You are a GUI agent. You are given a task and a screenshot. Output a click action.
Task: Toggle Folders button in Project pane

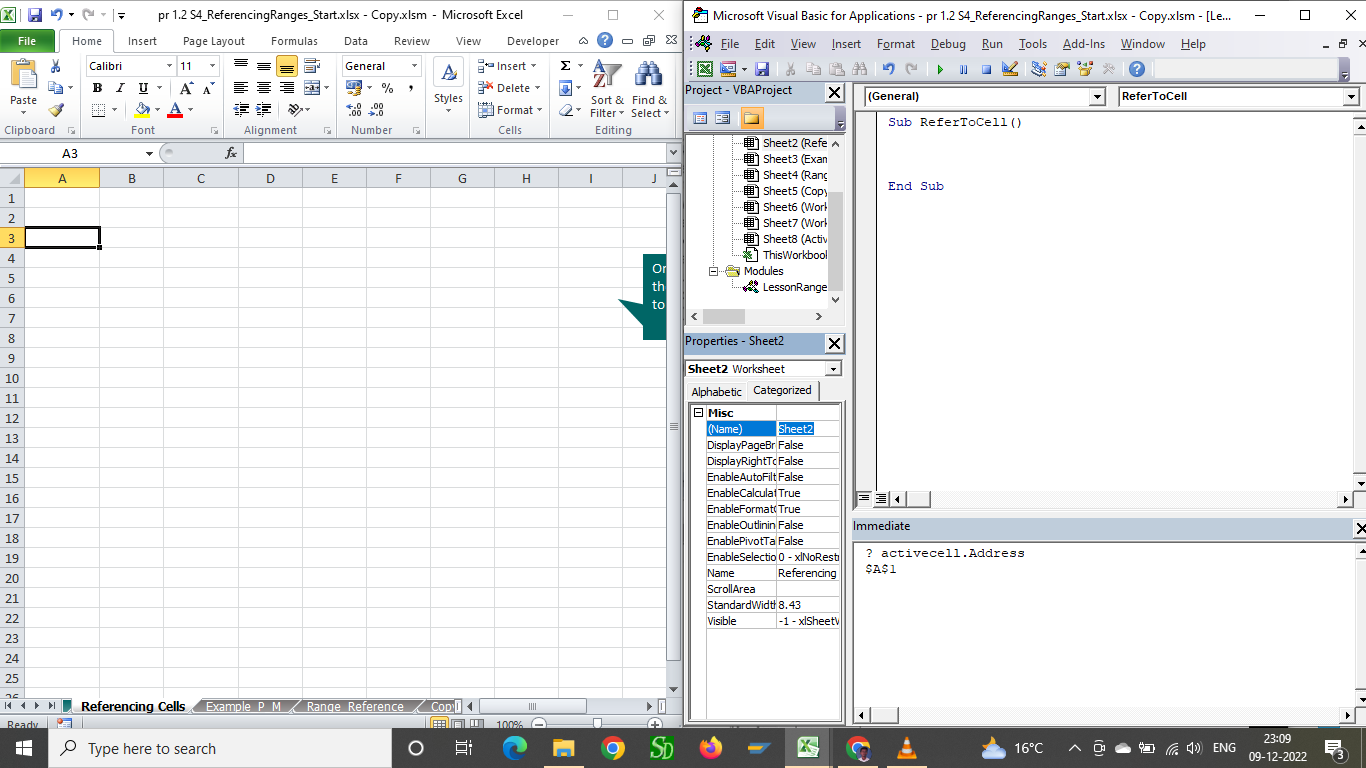tap(751, 118)
